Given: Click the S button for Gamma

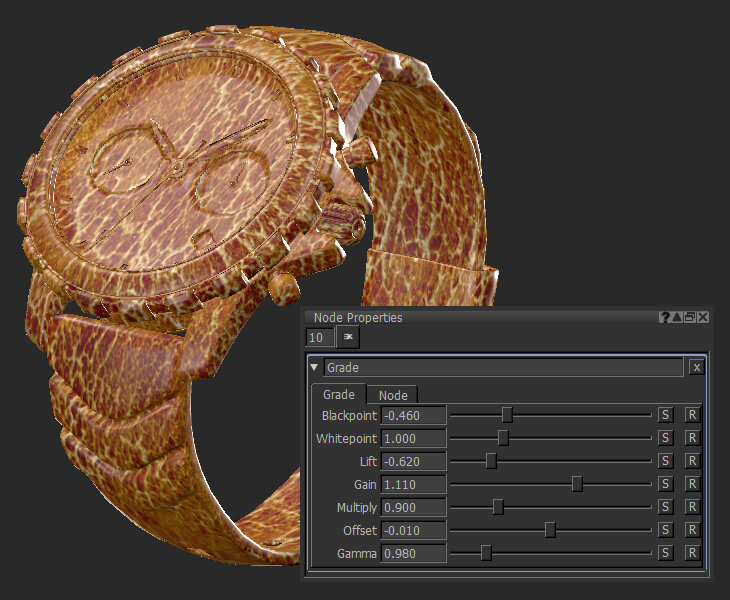Looking at the screenshot, I should [665, 553].
